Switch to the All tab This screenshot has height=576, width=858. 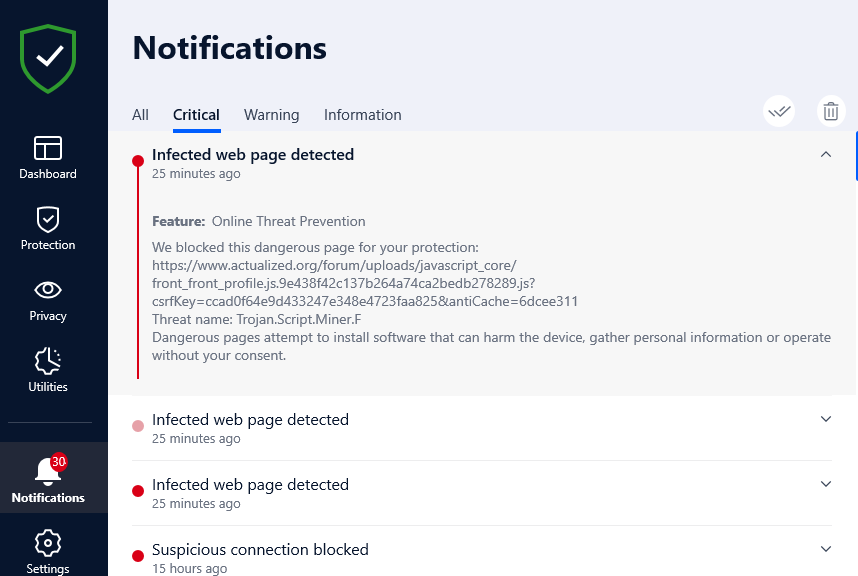pyautogui.click(x=140, y=115)
